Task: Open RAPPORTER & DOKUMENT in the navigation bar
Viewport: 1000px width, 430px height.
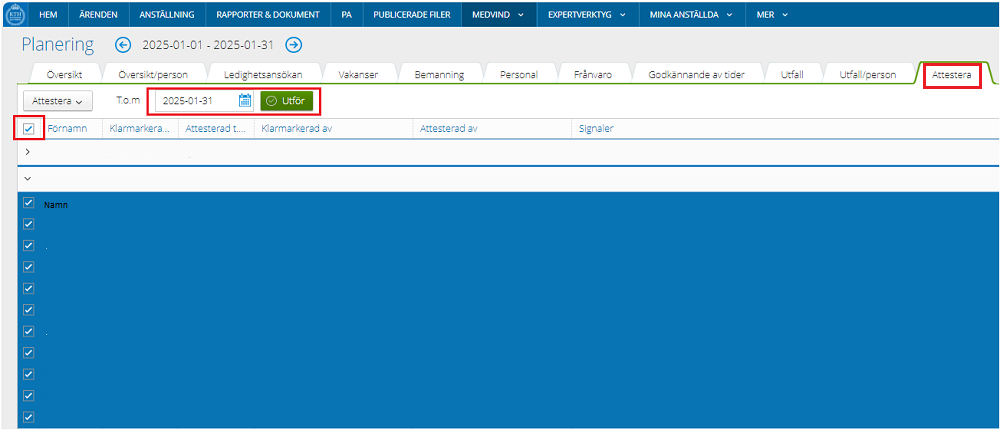Action: [x=268, y=15]
